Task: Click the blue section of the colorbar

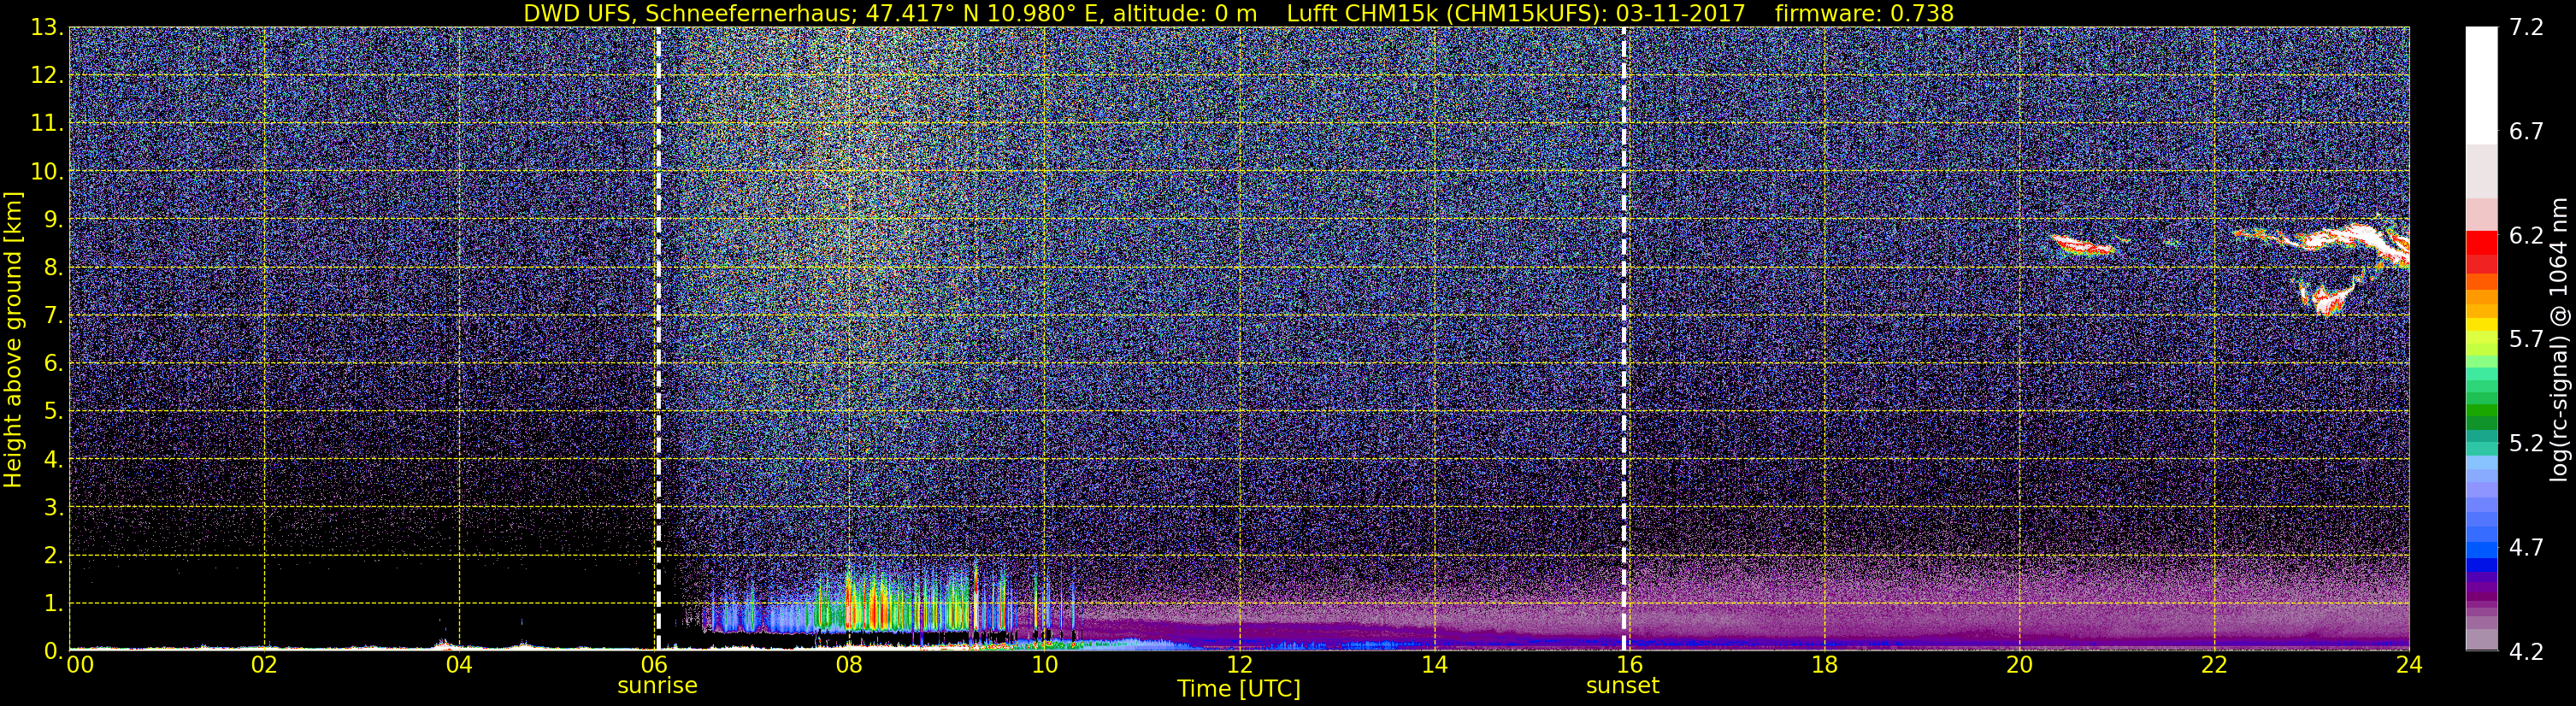Action: tap(2481, 545)
